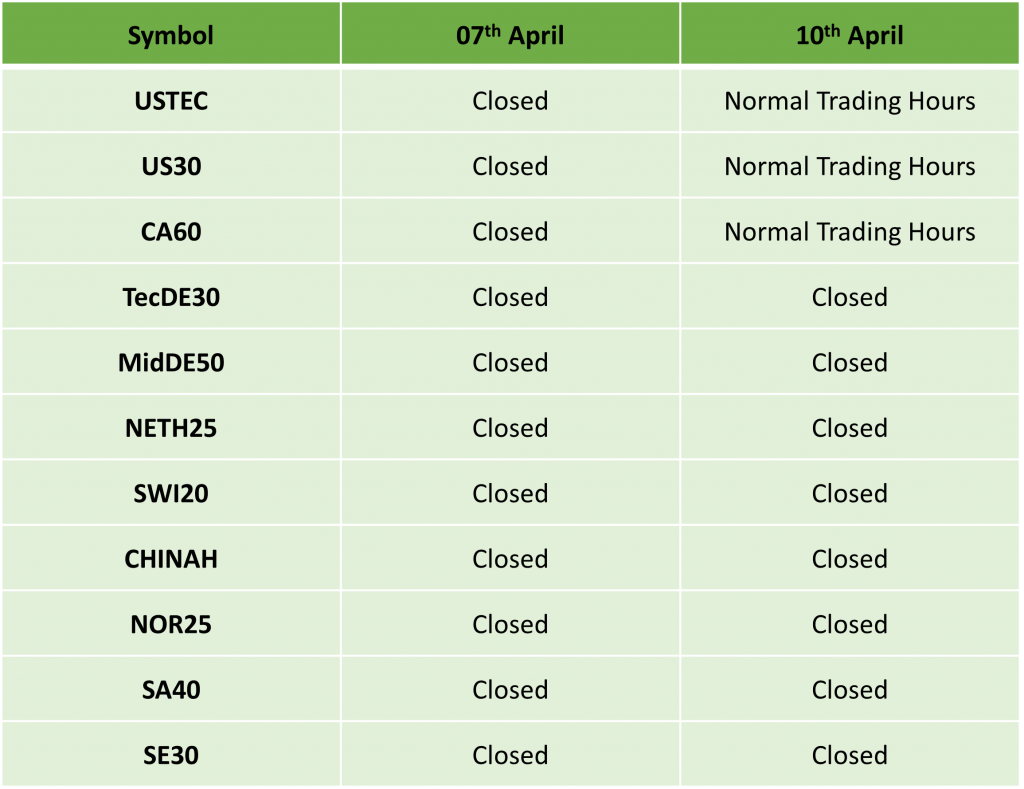This screenshot has height=789, width=1024.
Task: Select the SA40 symbol cell
Action: click(170, 689)
